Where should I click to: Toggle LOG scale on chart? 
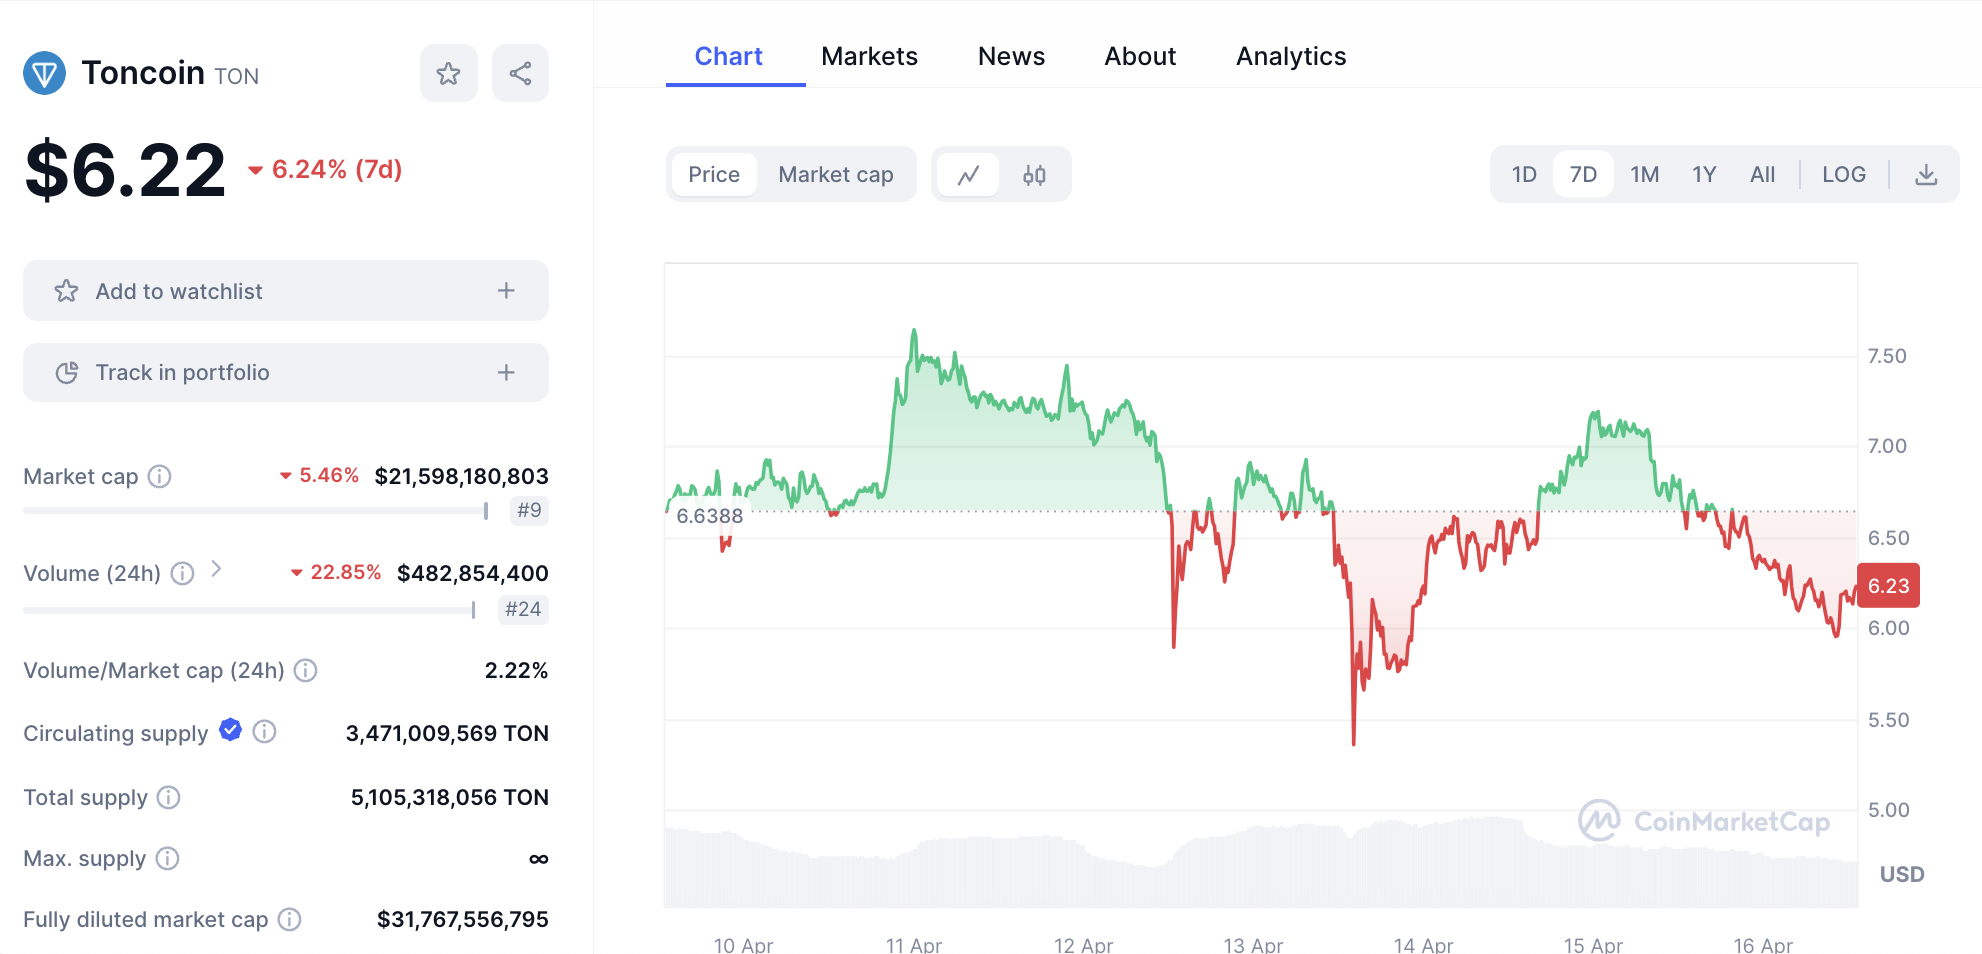coord(1843,175)
